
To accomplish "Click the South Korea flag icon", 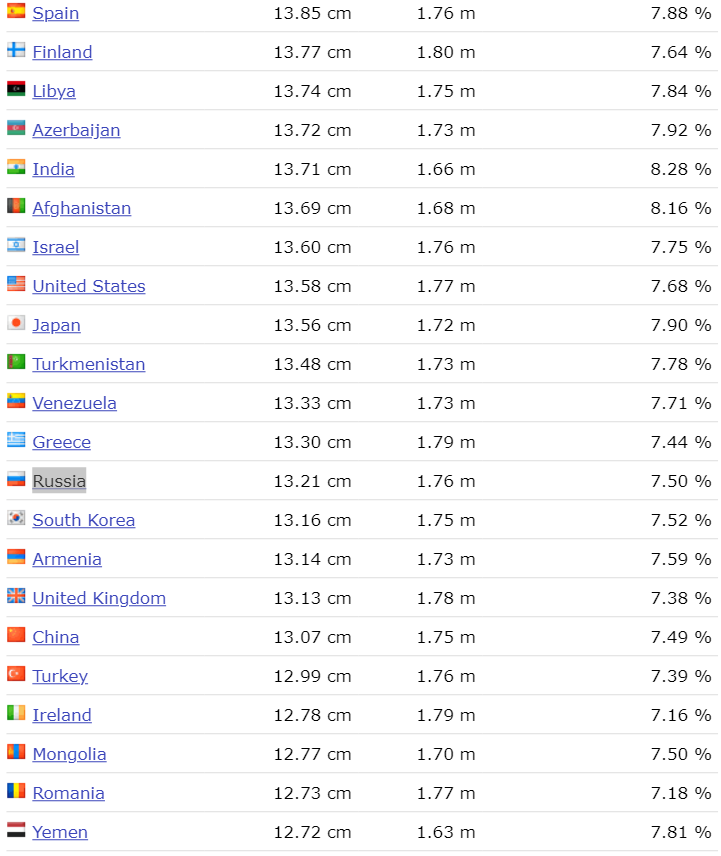I will coord(16,519).
